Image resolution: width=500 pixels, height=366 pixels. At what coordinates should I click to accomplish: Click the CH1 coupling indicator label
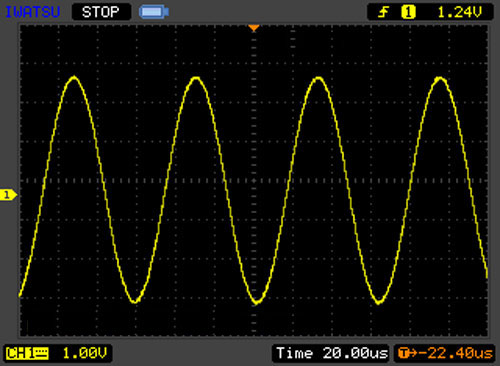pos(27,353)
